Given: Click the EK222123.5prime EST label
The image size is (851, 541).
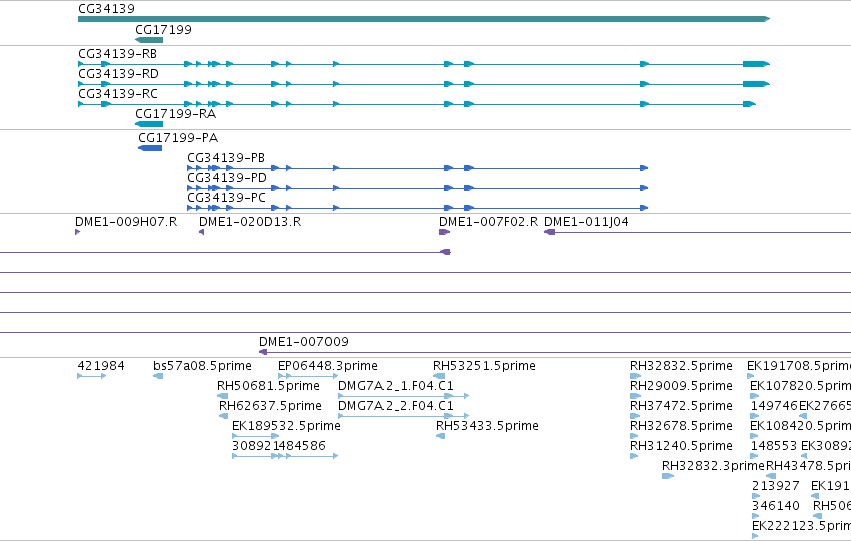Looking at the screenshot, I should click(801, 526).
